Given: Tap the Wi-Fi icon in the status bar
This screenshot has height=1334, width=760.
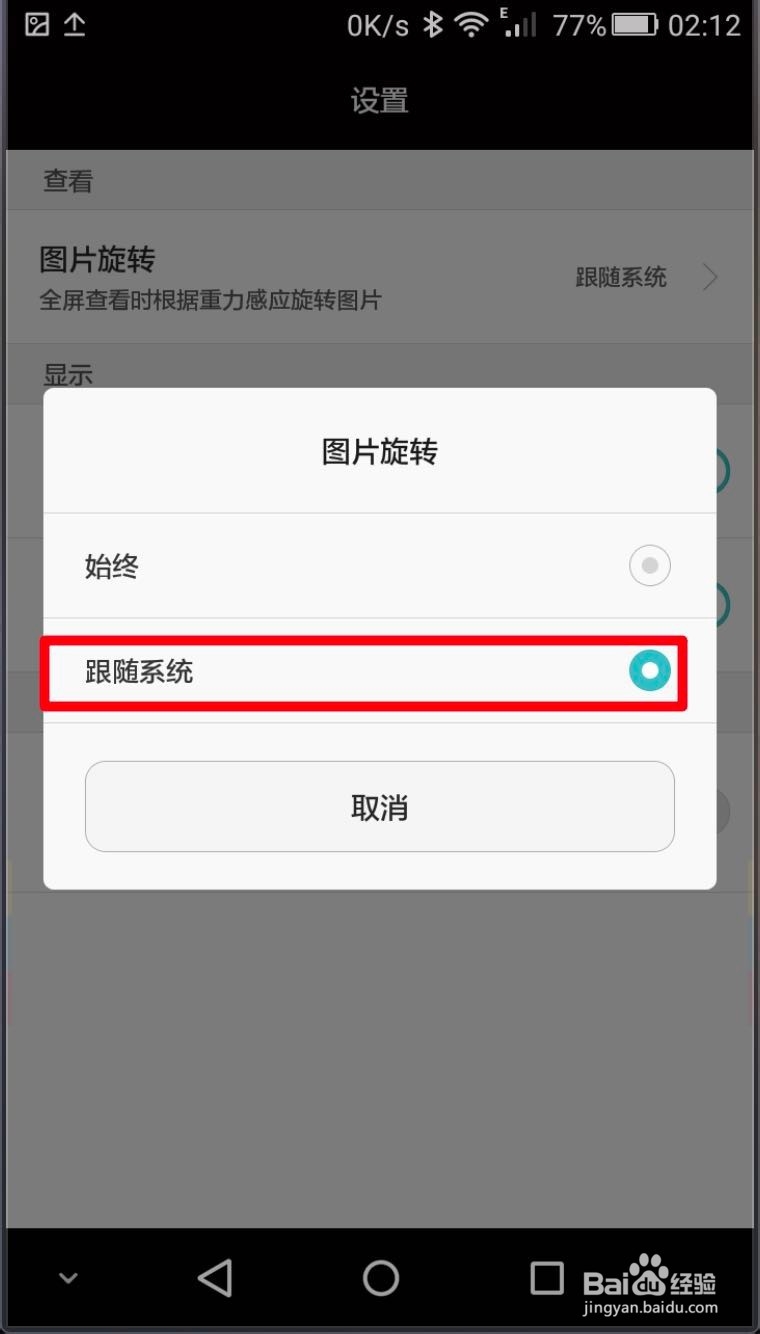Looking at the screenshot, I should tap(471, 25).
